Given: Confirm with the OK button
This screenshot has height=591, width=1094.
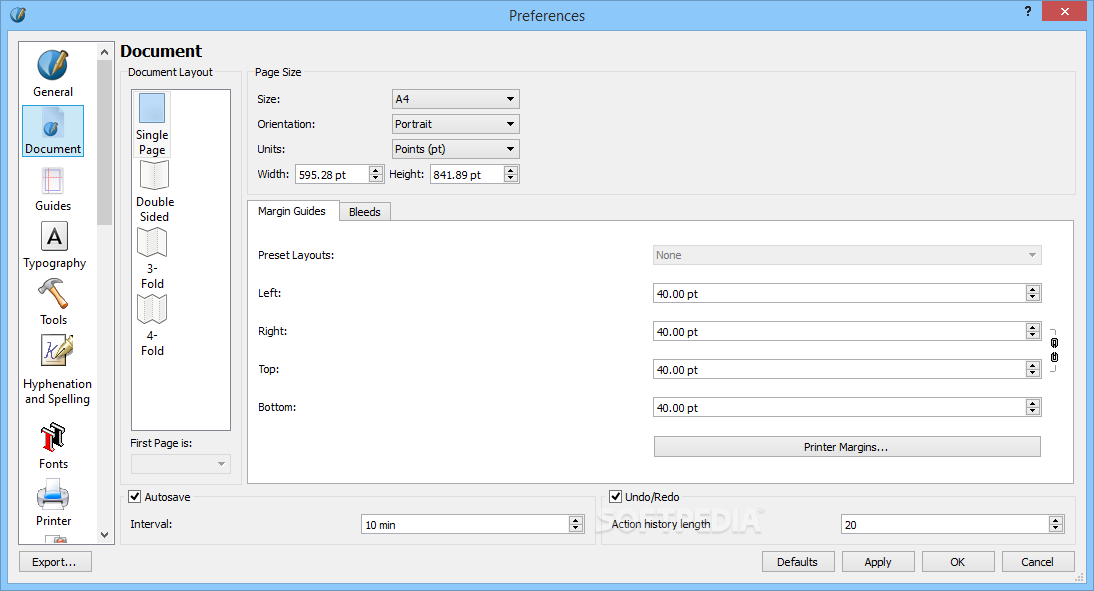Looking at the screenshot, I should tap(958, 562).
